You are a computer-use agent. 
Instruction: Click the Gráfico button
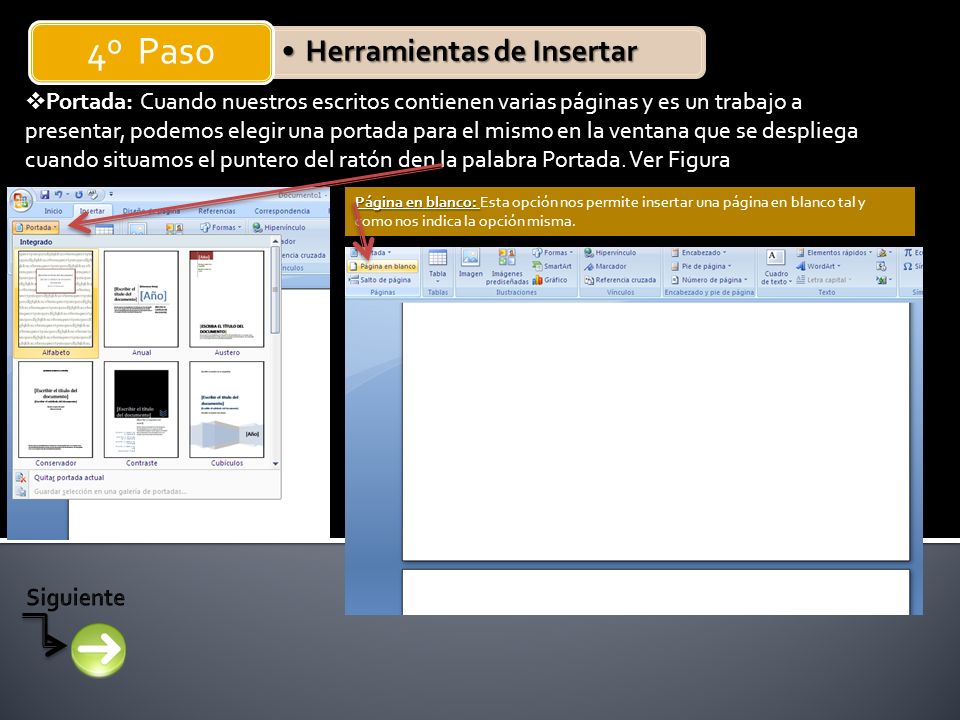tap(550, 280)
